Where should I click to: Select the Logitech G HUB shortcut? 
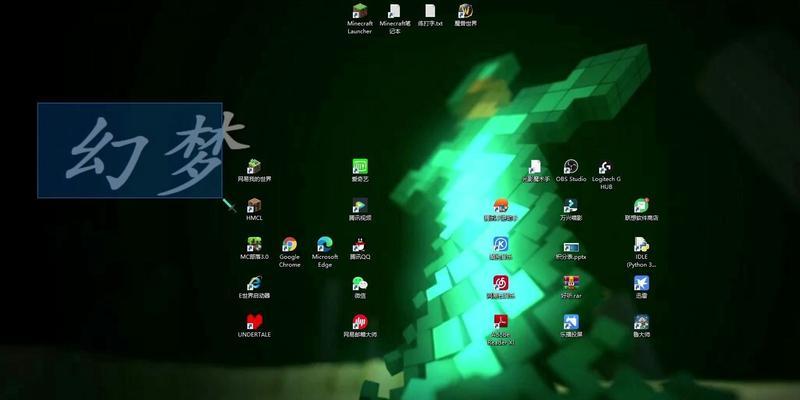[606, 174]
